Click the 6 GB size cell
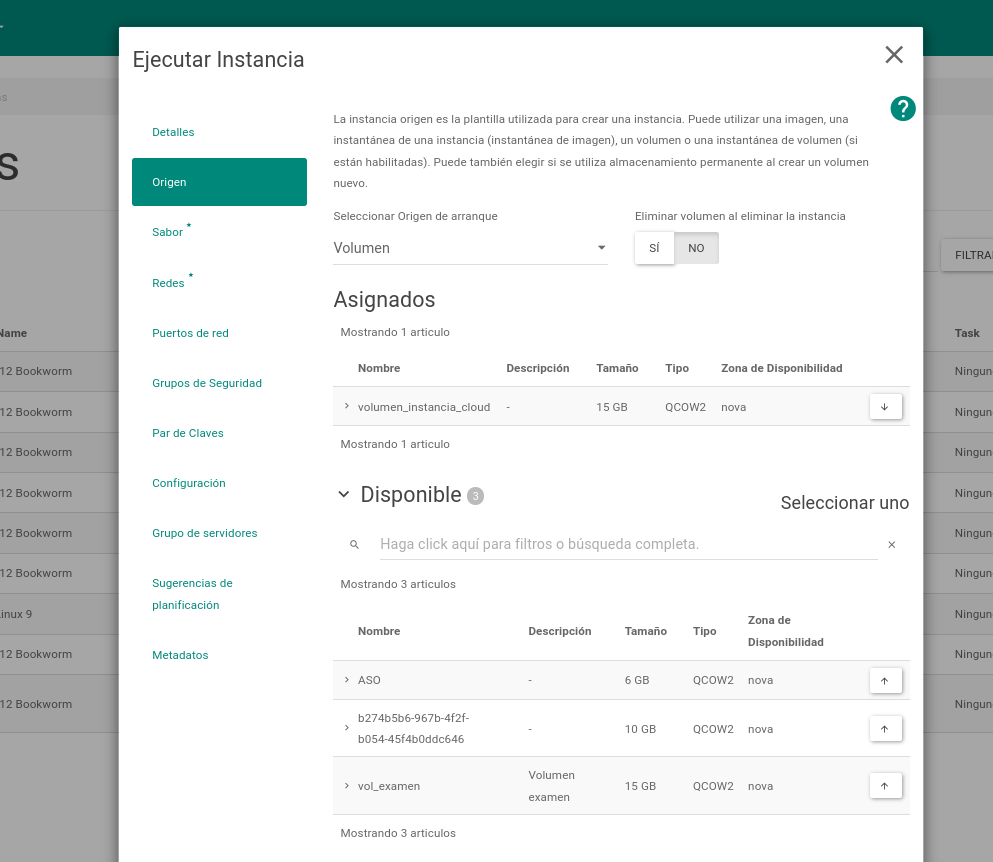Image resolution: width=993 pixels, height=862 pixels. (x=637, y=680)
